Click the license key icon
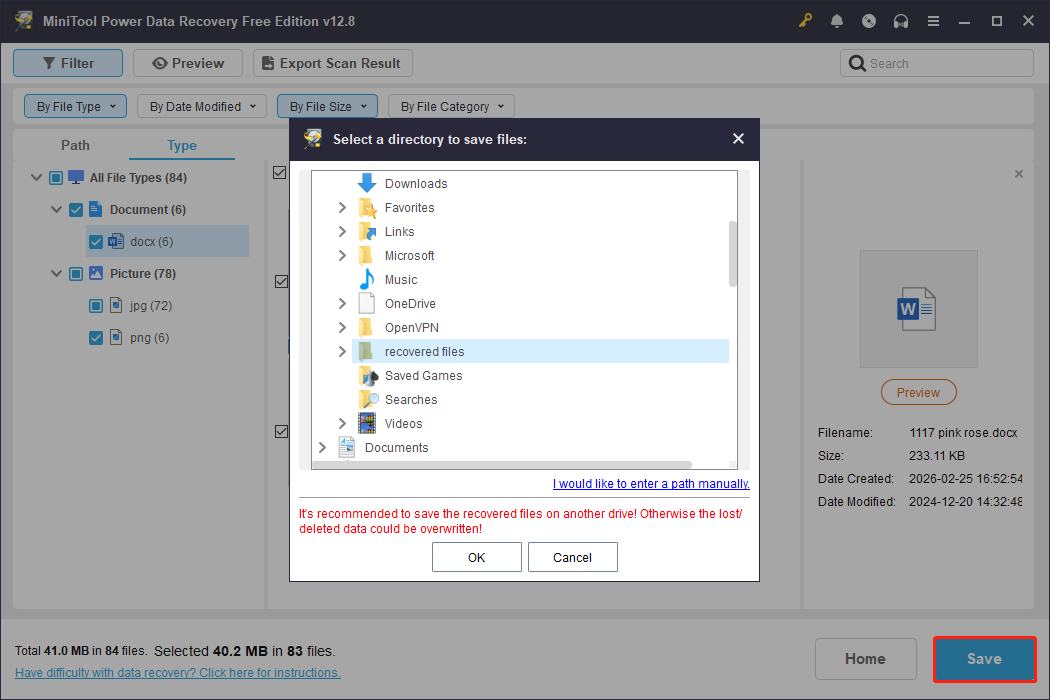Image resolution: width=1050 pixels, height=700 pixels. coord(805,20)
